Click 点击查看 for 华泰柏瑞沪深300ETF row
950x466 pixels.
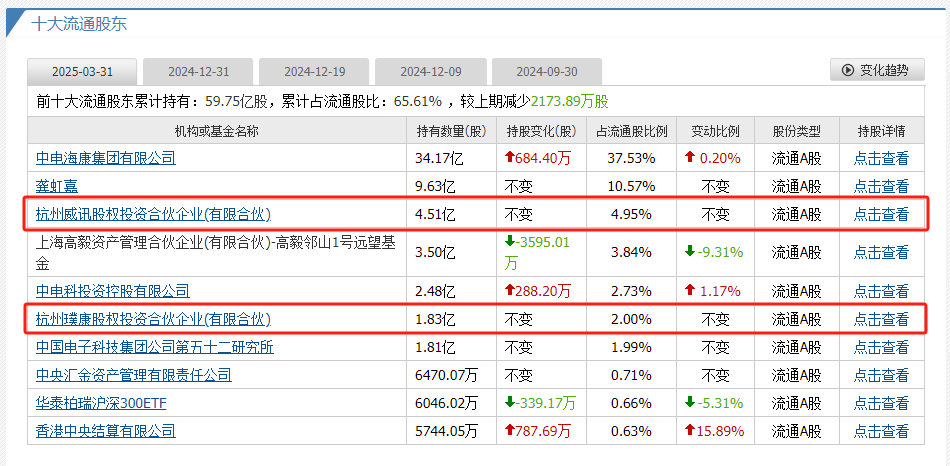tap(882, 403)
